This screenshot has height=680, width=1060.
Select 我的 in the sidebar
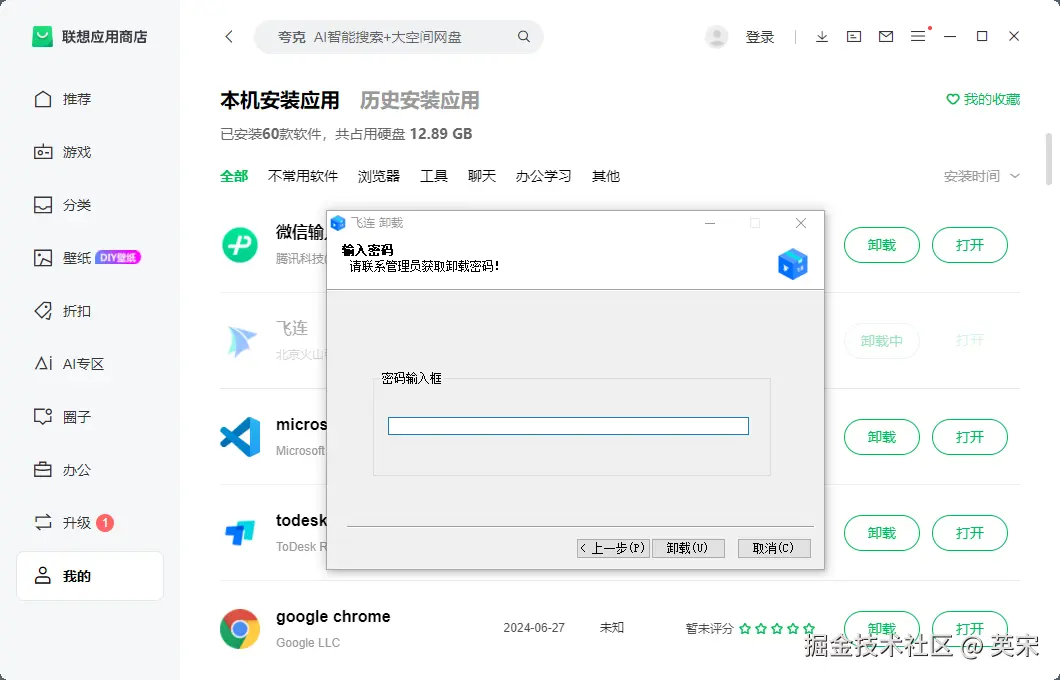point(90,576)
